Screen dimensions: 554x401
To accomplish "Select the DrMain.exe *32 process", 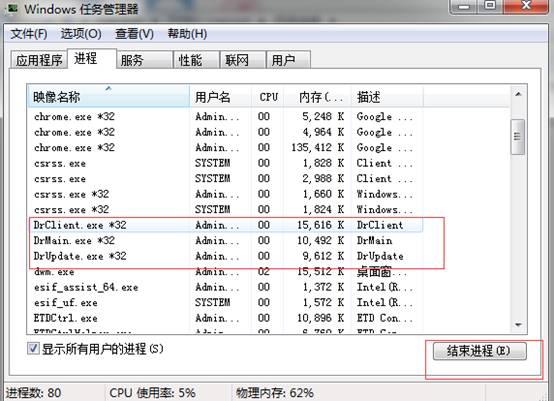I will 226,241.
